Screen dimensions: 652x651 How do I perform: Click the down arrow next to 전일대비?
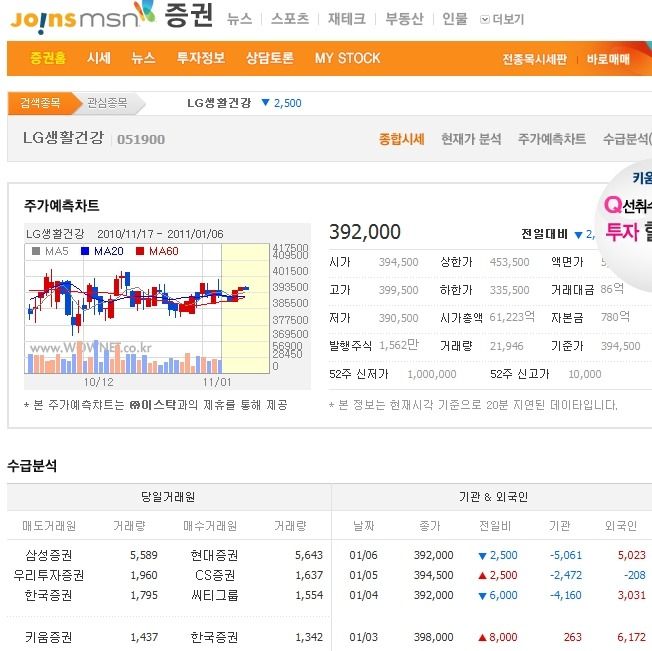[578, 235]
